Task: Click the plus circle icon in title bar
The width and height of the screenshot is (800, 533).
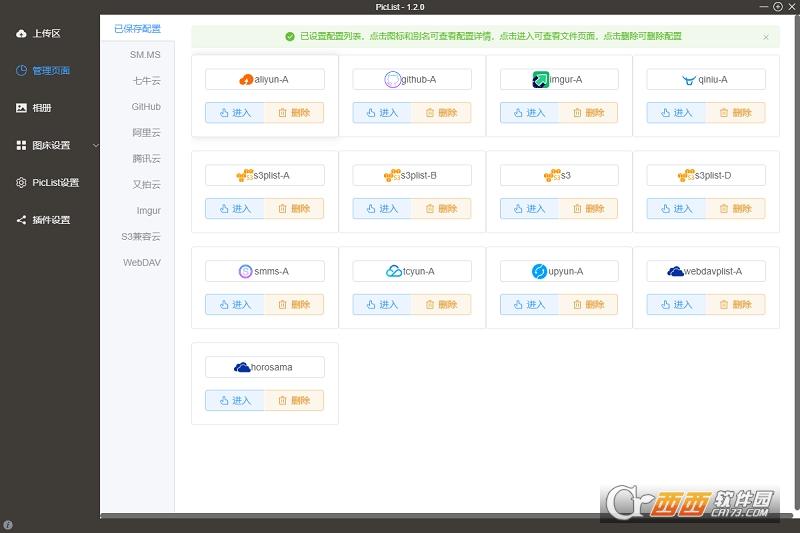Action: pos(778,7)
